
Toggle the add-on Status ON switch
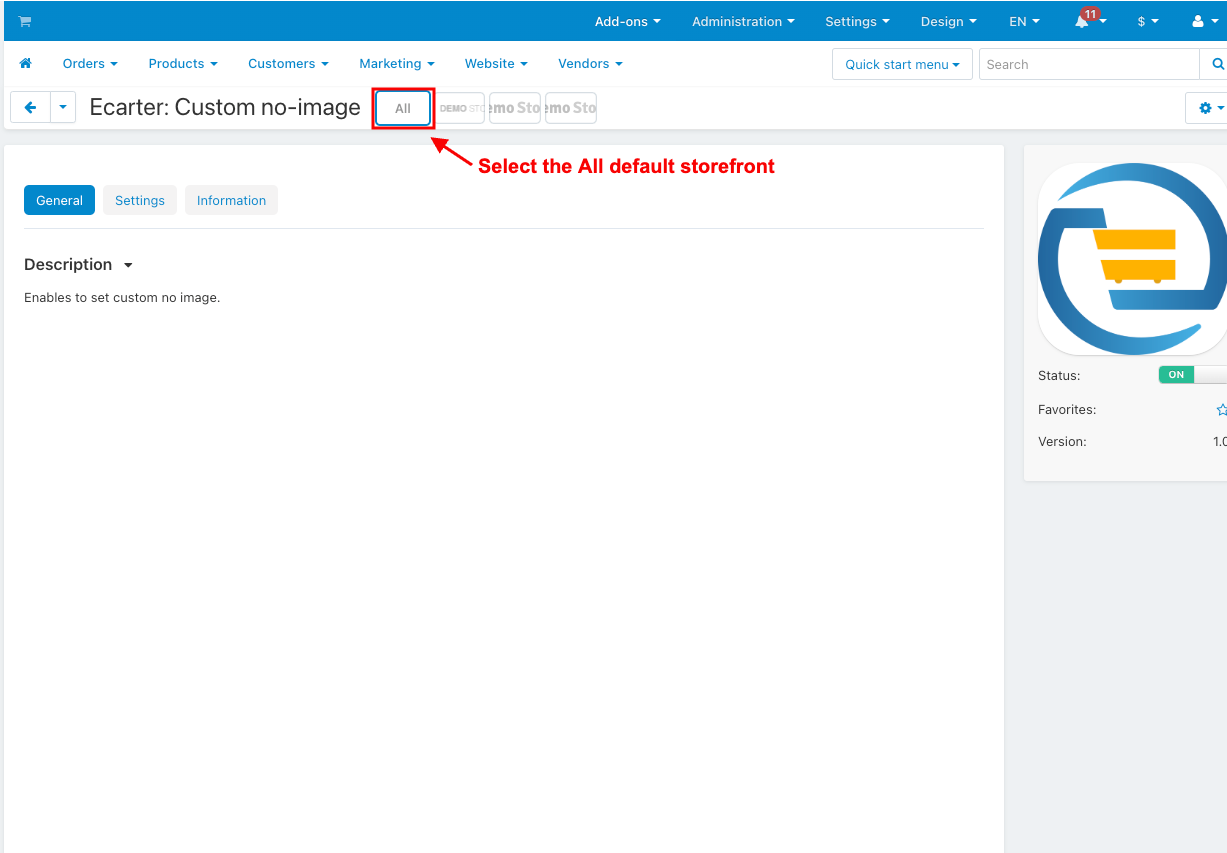pos(1192,375)
